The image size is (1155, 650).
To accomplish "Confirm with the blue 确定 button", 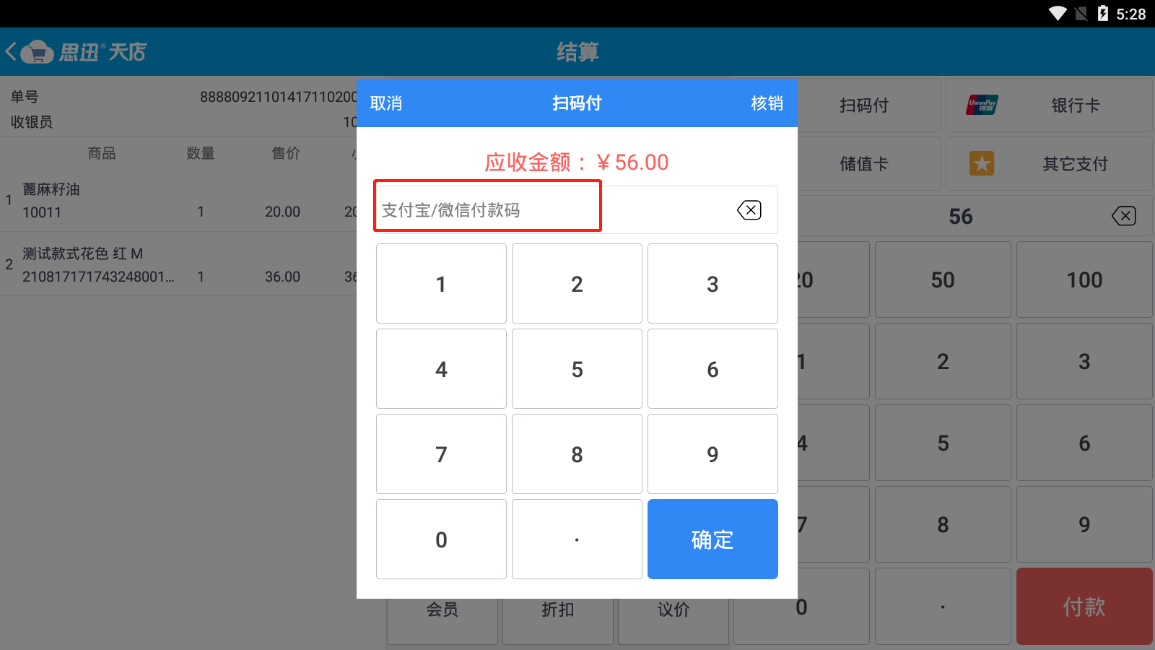I will point(712,539).
